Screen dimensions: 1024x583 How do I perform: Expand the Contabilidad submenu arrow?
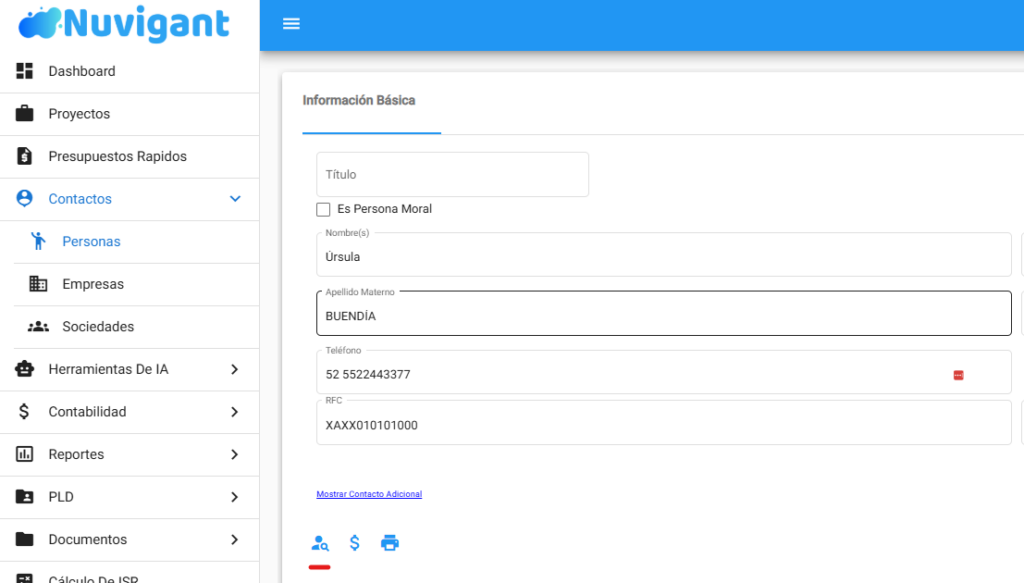[234, 412]
